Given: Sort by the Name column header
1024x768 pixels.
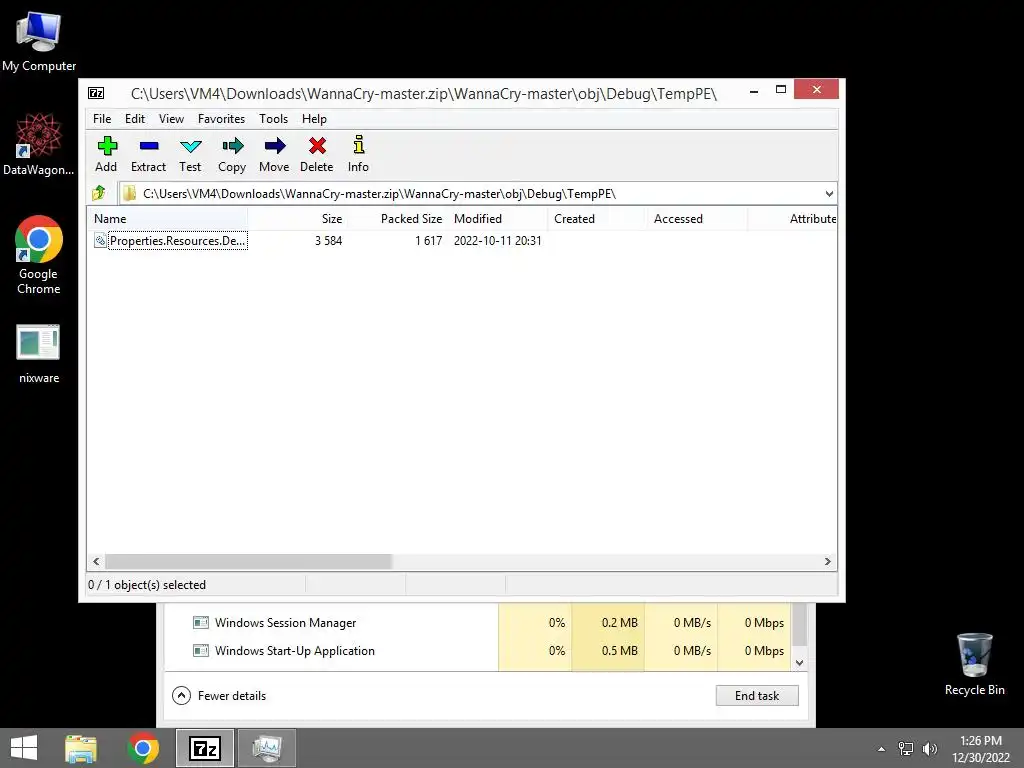Looking at the screenshot, I should click(168, 219).
